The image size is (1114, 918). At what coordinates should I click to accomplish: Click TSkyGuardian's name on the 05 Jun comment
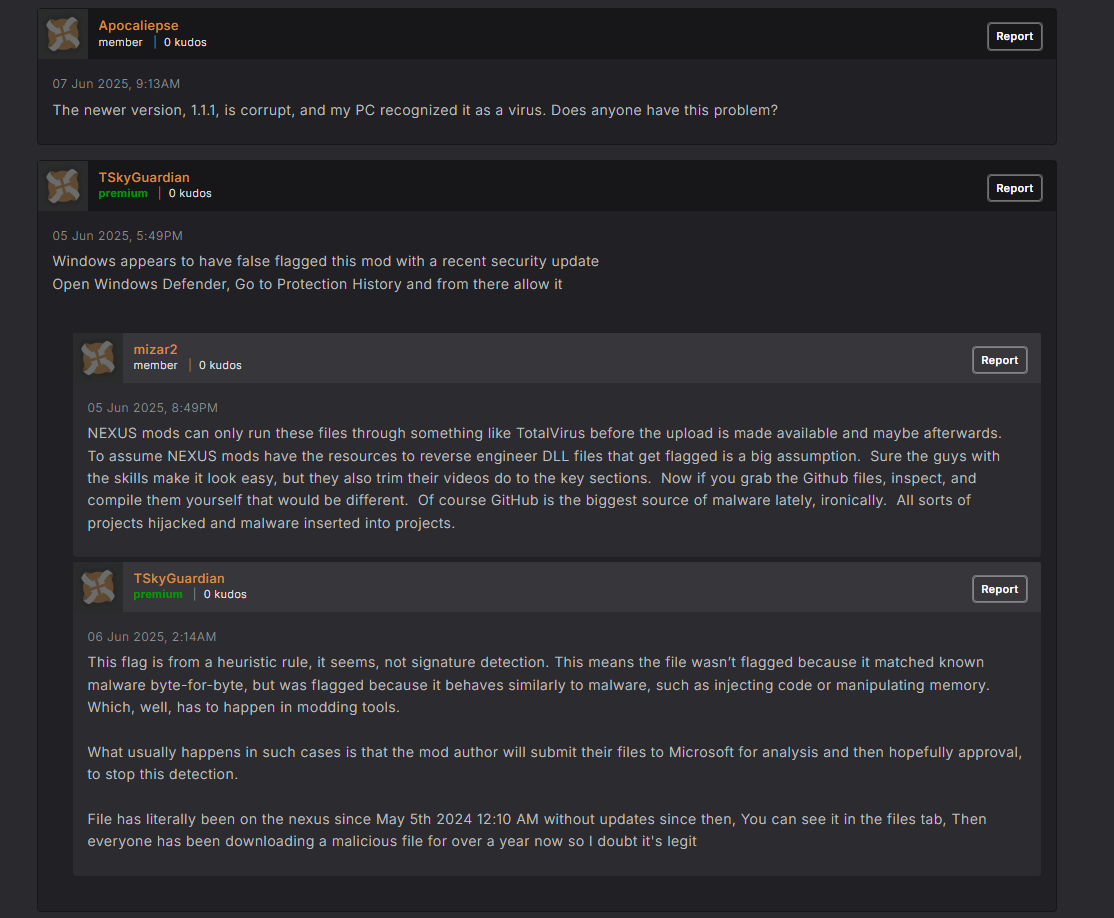144,177
